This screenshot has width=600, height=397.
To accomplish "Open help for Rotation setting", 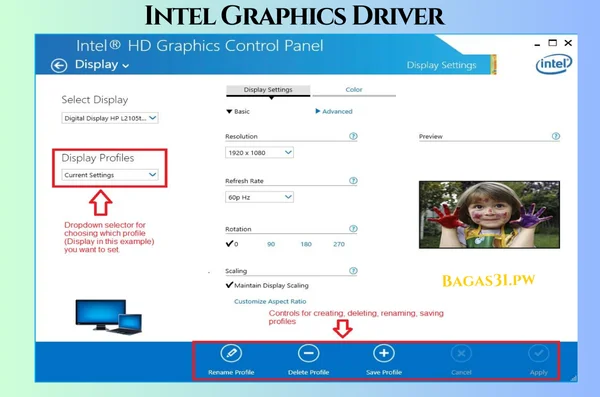I will [x=353, y=229].
